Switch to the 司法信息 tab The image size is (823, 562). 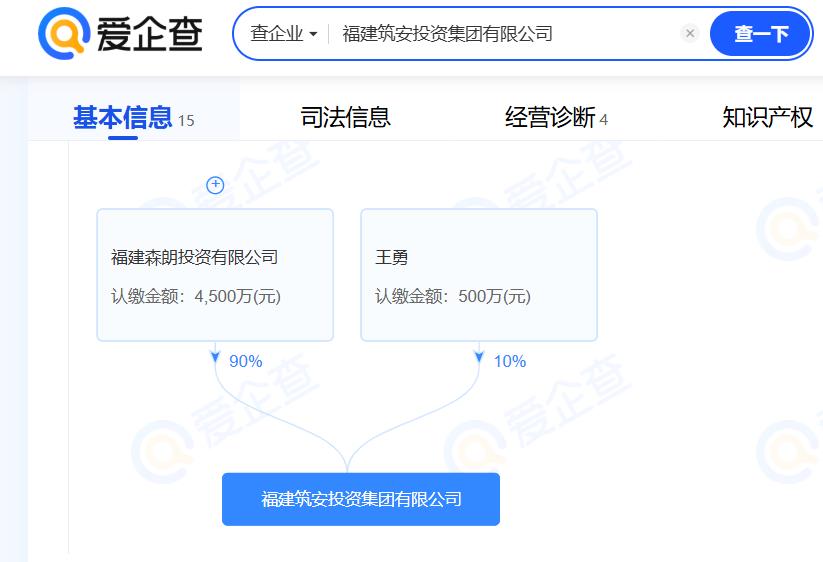coord(345,118)
